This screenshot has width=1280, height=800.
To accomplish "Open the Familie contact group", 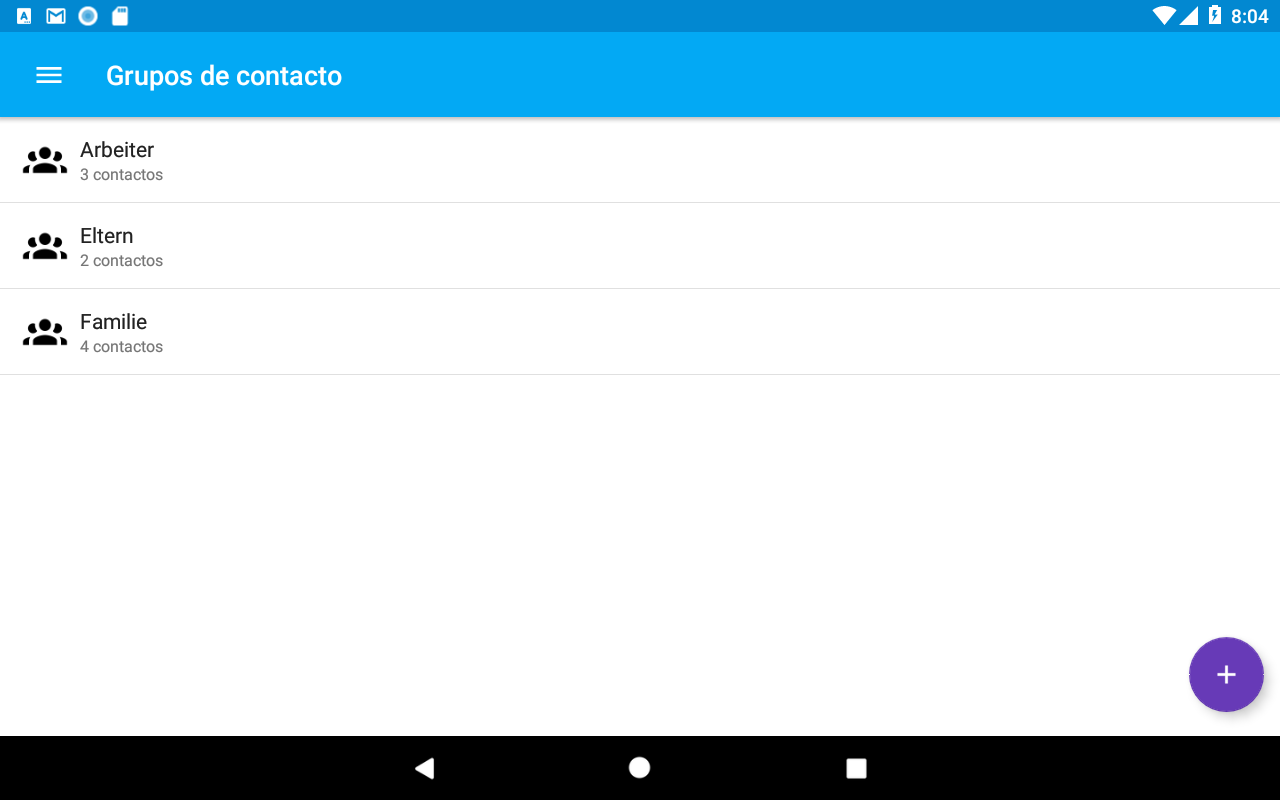I will 640,332.
